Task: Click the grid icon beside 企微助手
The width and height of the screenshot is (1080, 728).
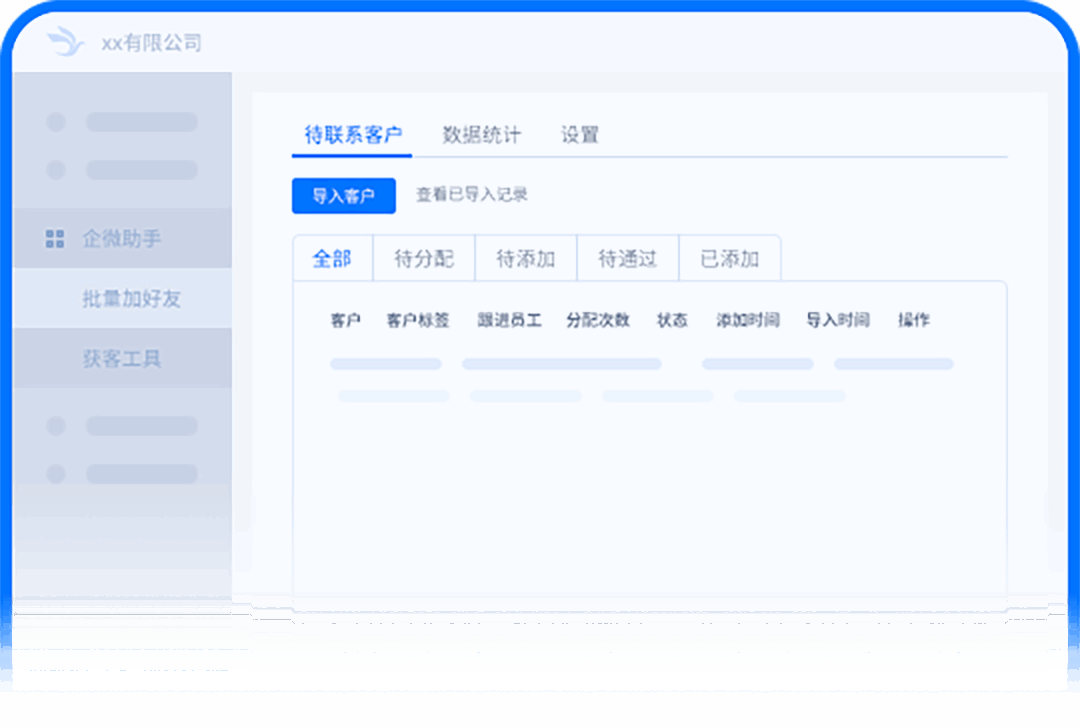Action: click(55, 239)
